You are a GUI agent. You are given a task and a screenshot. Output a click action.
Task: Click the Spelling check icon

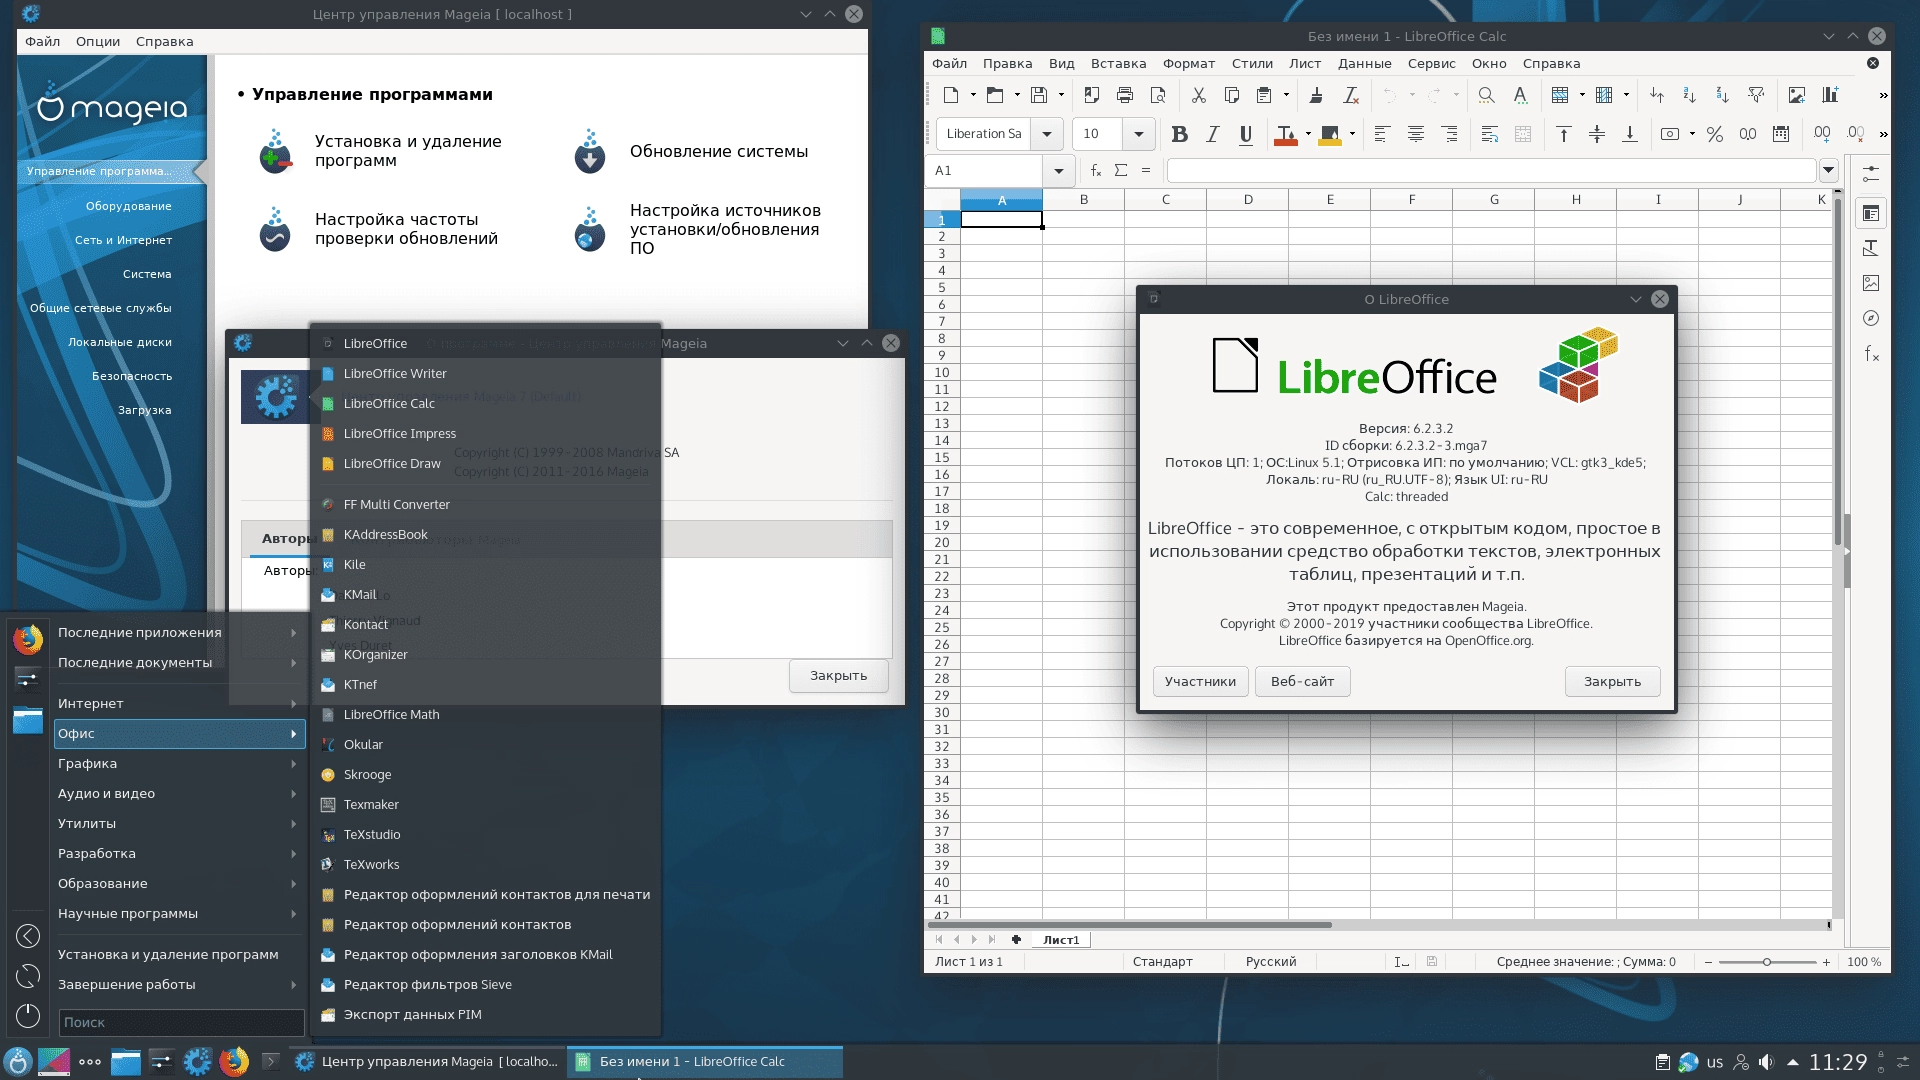click(1520, 95)
